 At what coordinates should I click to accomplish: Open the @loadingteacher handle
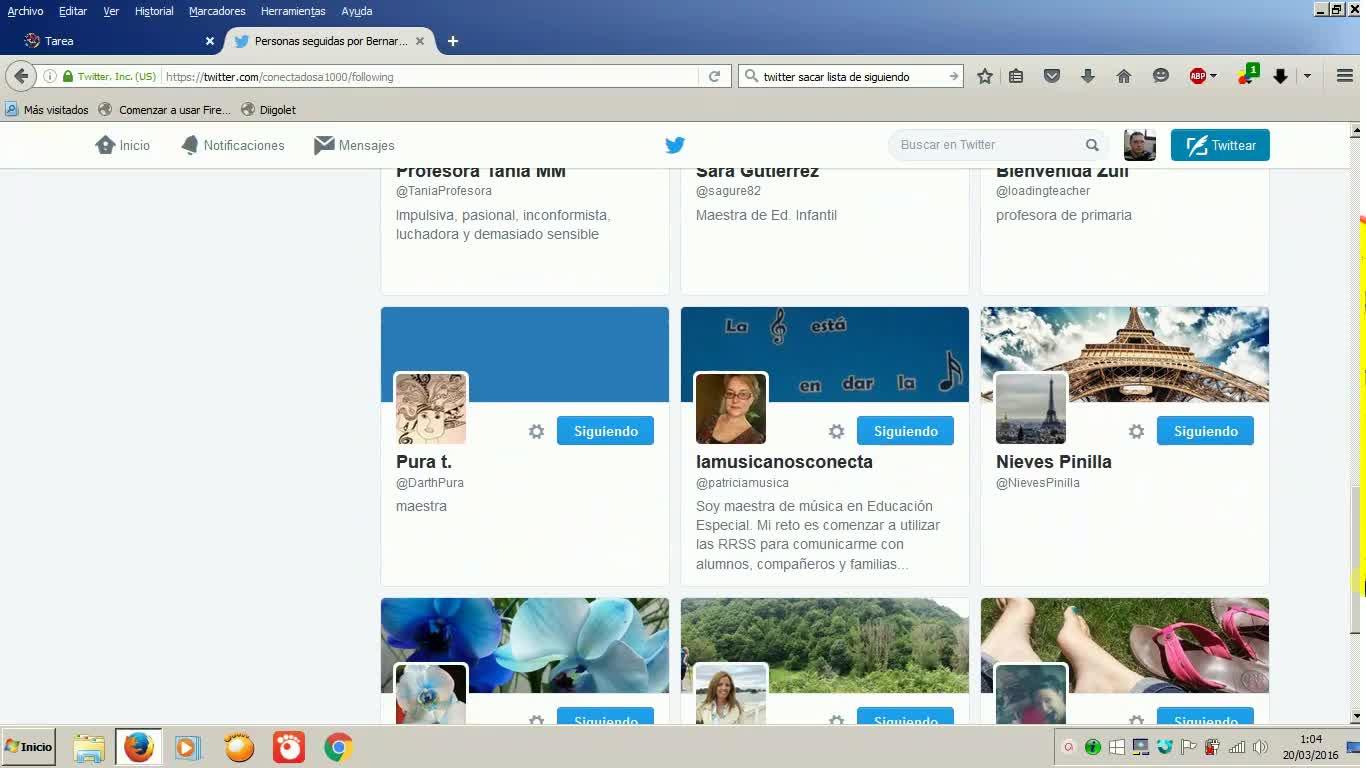point(1043,191)
